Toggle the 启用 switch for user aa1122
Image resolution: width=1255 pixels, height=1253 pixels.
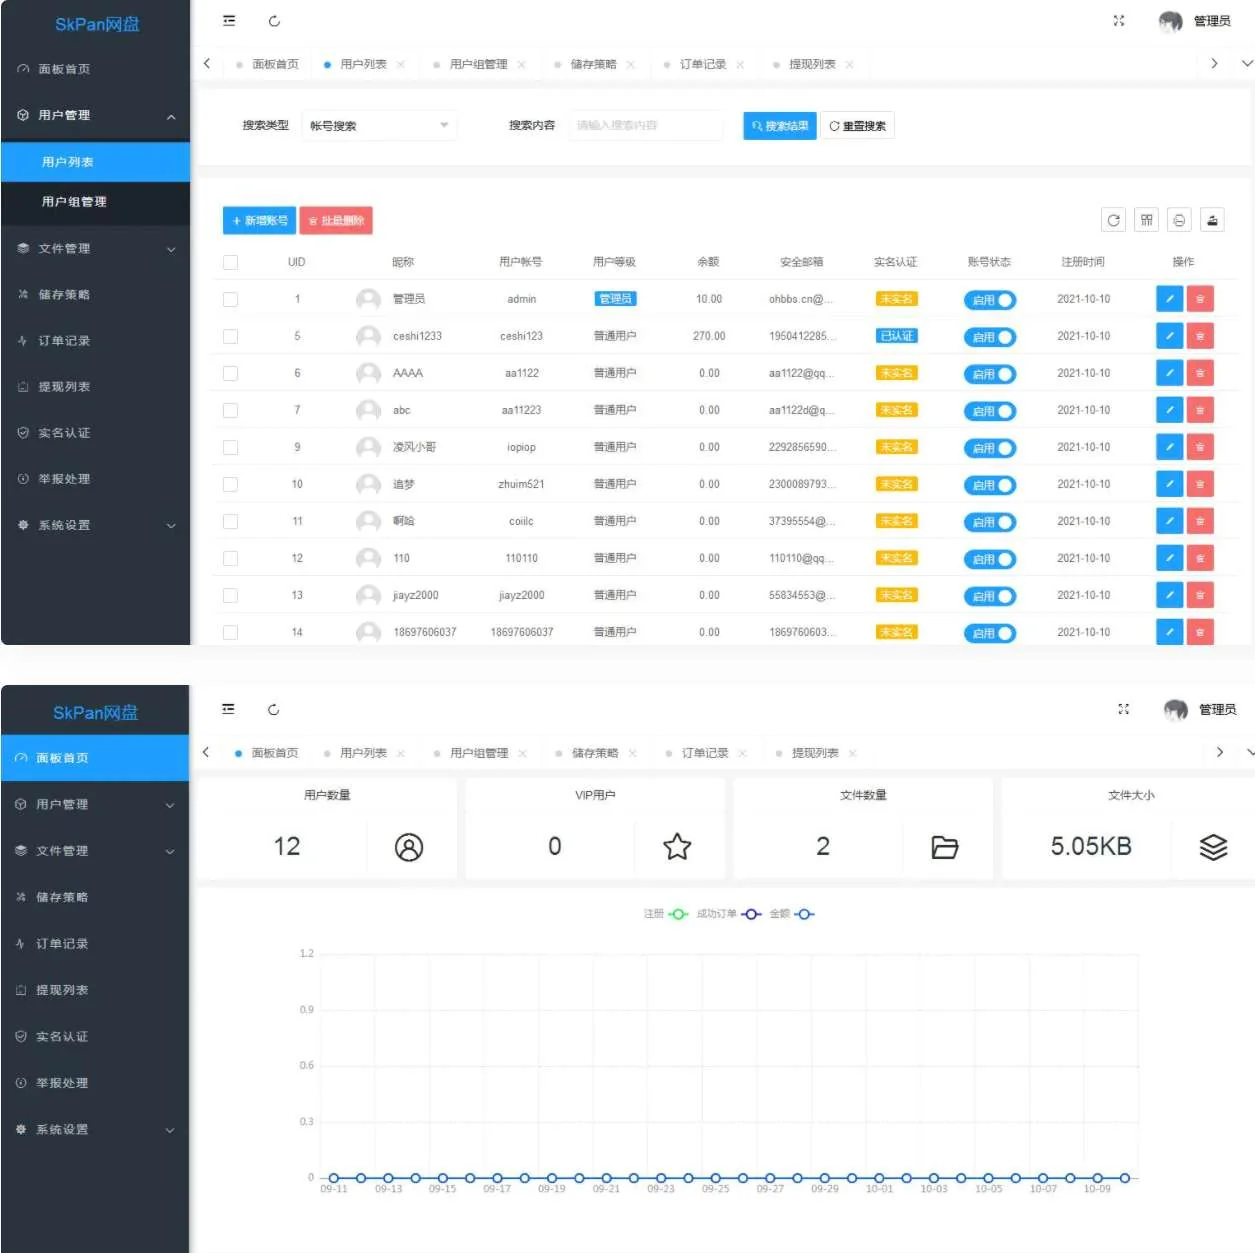coord(989,374)
